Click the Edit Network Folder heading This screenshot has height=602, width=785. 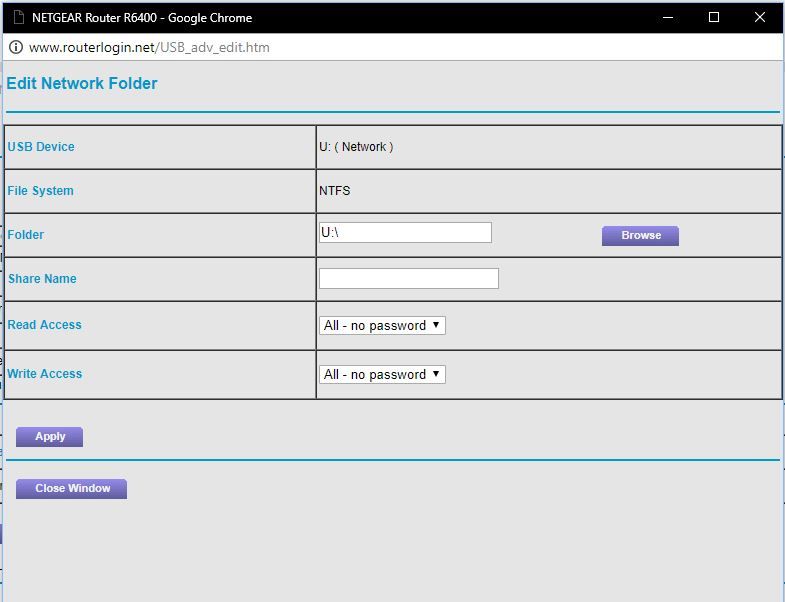tap(82, 84)
